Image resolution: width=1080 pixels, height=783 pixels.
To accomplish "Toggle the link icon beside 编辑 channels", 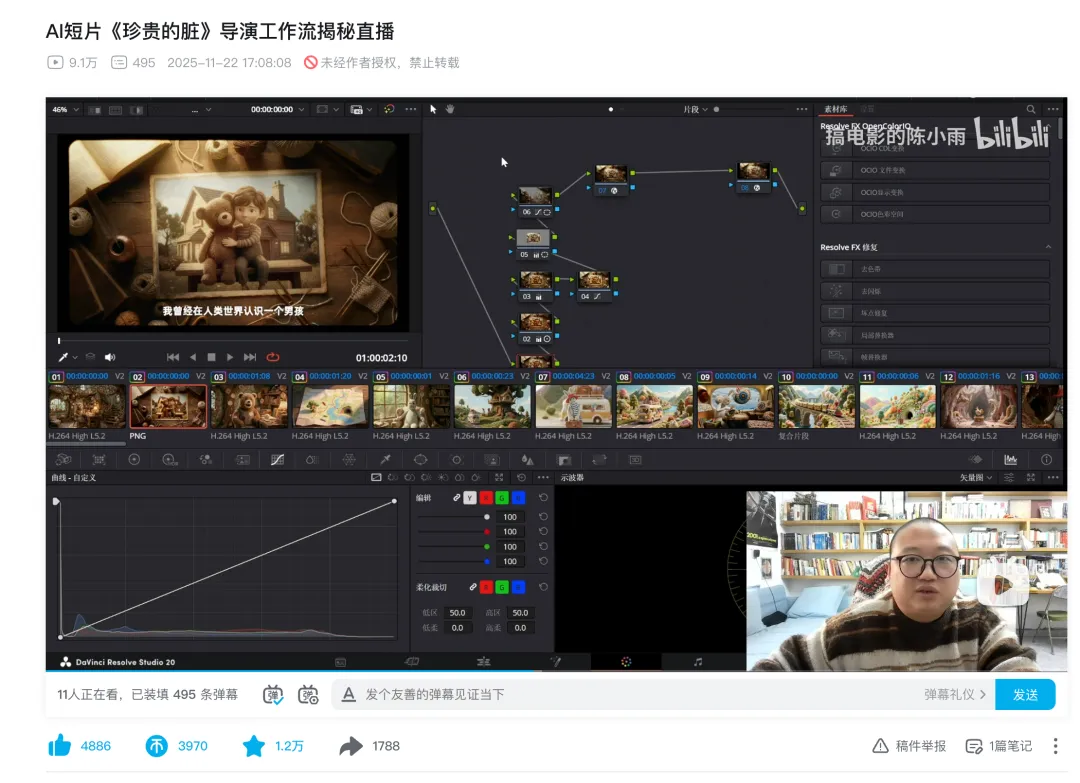I will tap(456, 497).
